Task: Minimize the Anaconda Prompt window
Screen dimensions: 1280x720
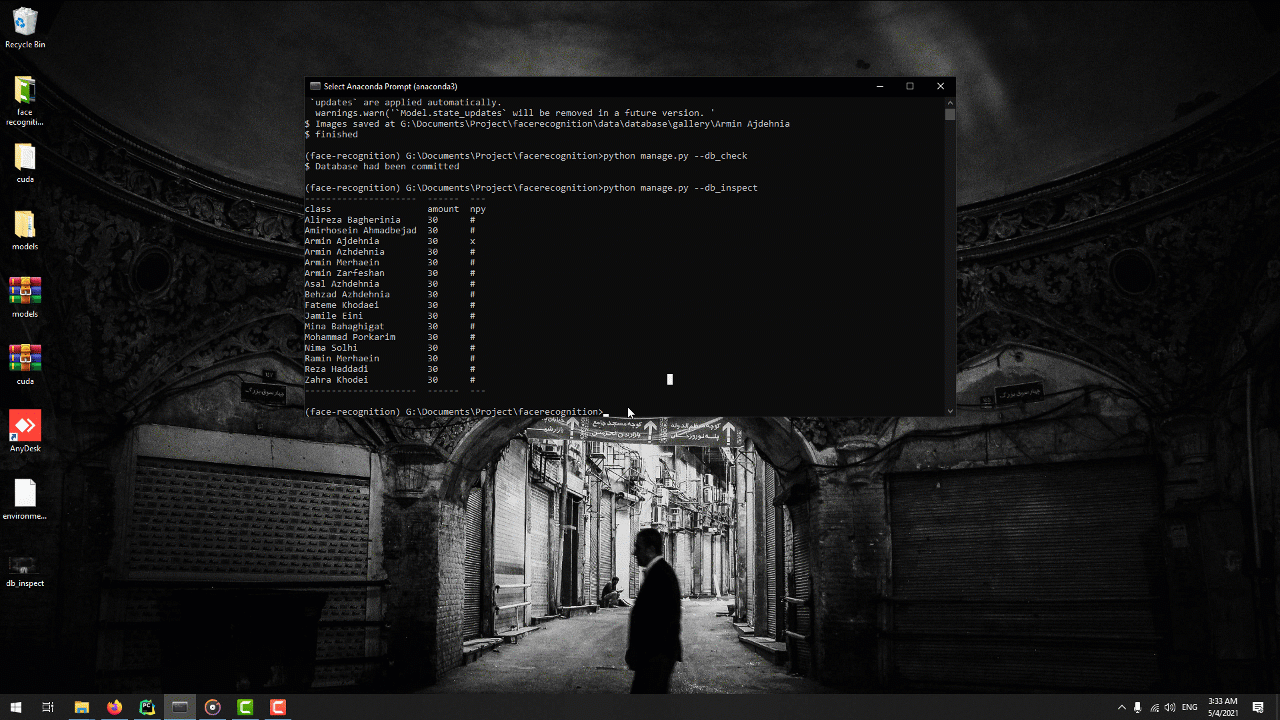Action: pyautogui.click(x=879, y=86)
